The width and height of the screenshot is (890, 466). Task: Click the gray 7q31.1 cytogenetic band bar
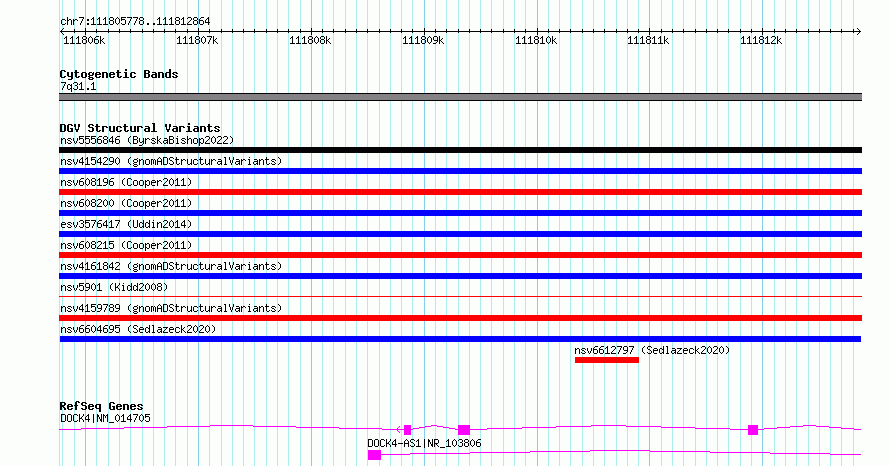(460, 97)
